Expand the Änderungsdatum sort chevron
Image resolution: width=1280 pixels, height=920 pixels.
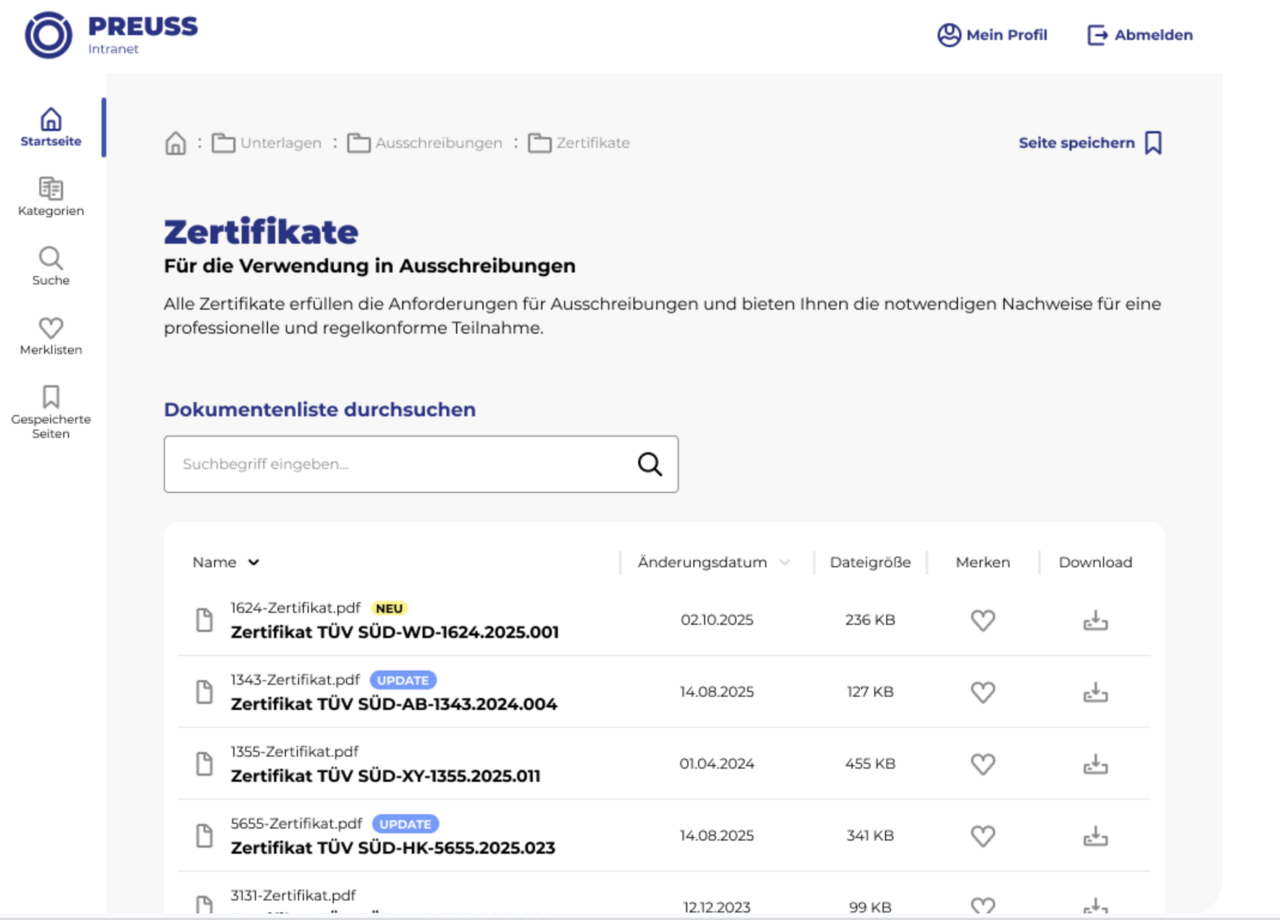(785, 563)
